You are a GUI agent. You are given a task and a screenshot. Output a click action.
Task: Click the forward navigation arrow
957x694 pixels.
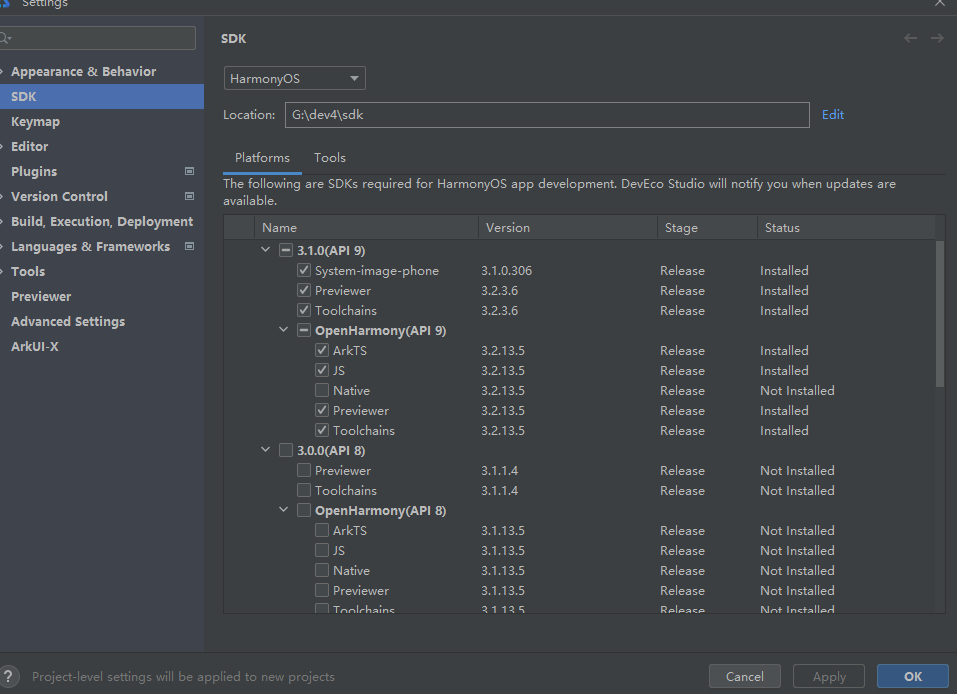(x=937, y=38)
